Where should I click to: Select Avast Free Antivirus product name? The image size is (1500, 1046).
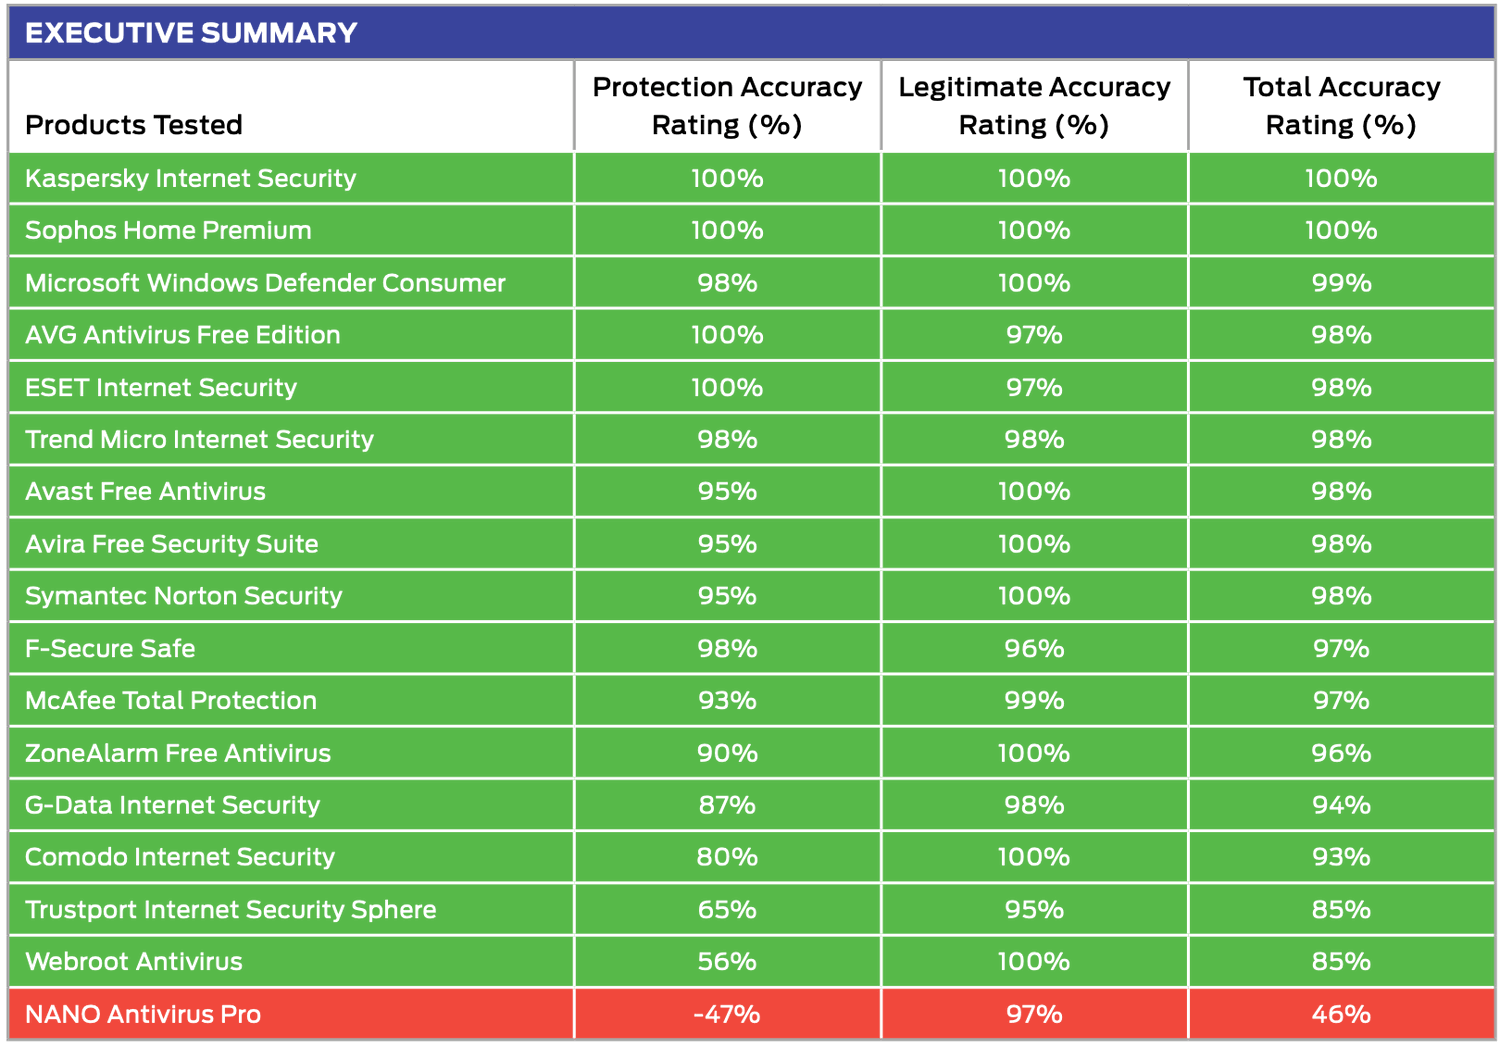(145, 492)
